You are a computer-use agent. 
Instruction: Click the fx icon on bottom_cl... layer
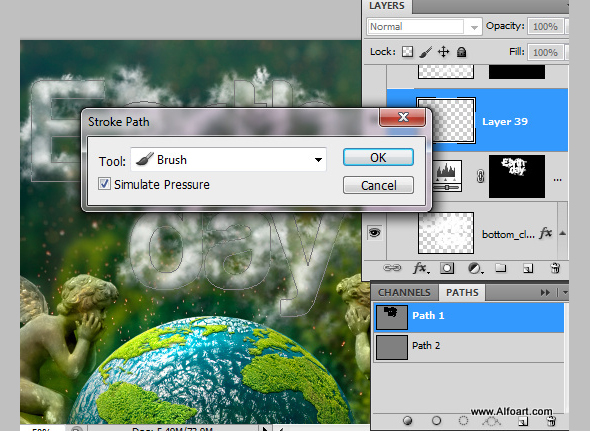(546, 233)
